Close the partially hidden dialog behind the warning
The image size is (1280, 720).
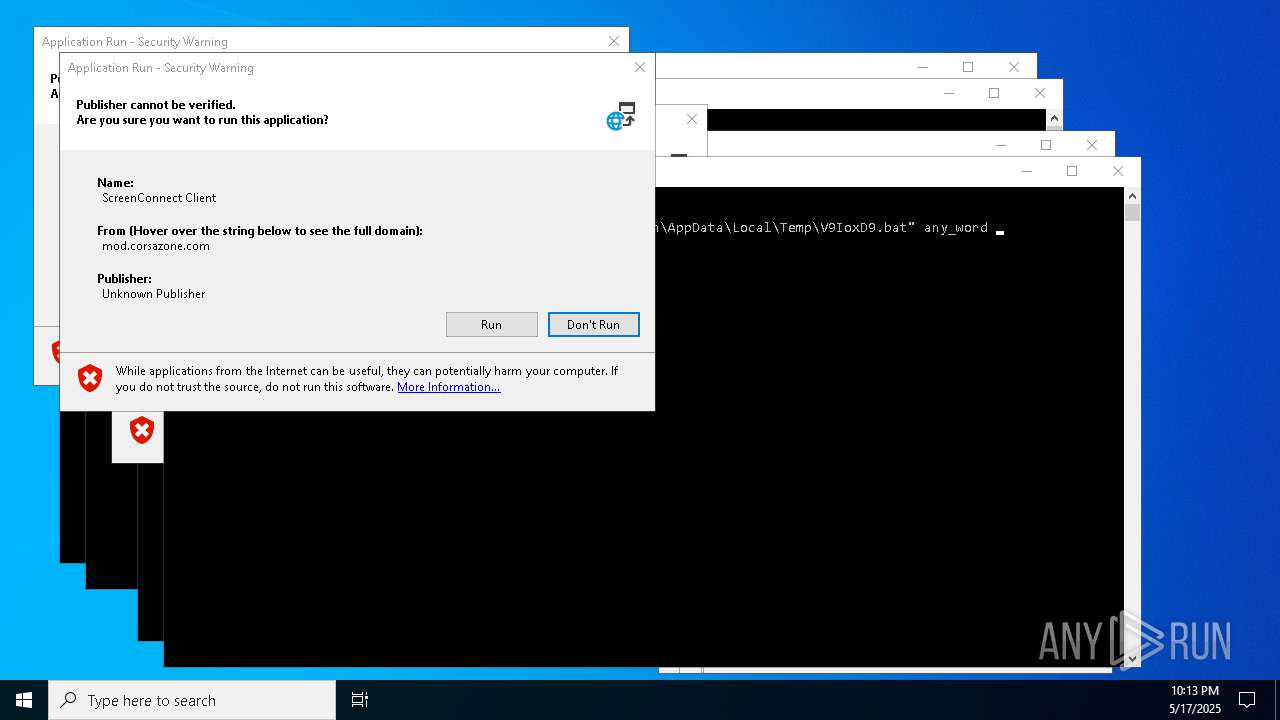pyautogui.click(x=692, y=119)
